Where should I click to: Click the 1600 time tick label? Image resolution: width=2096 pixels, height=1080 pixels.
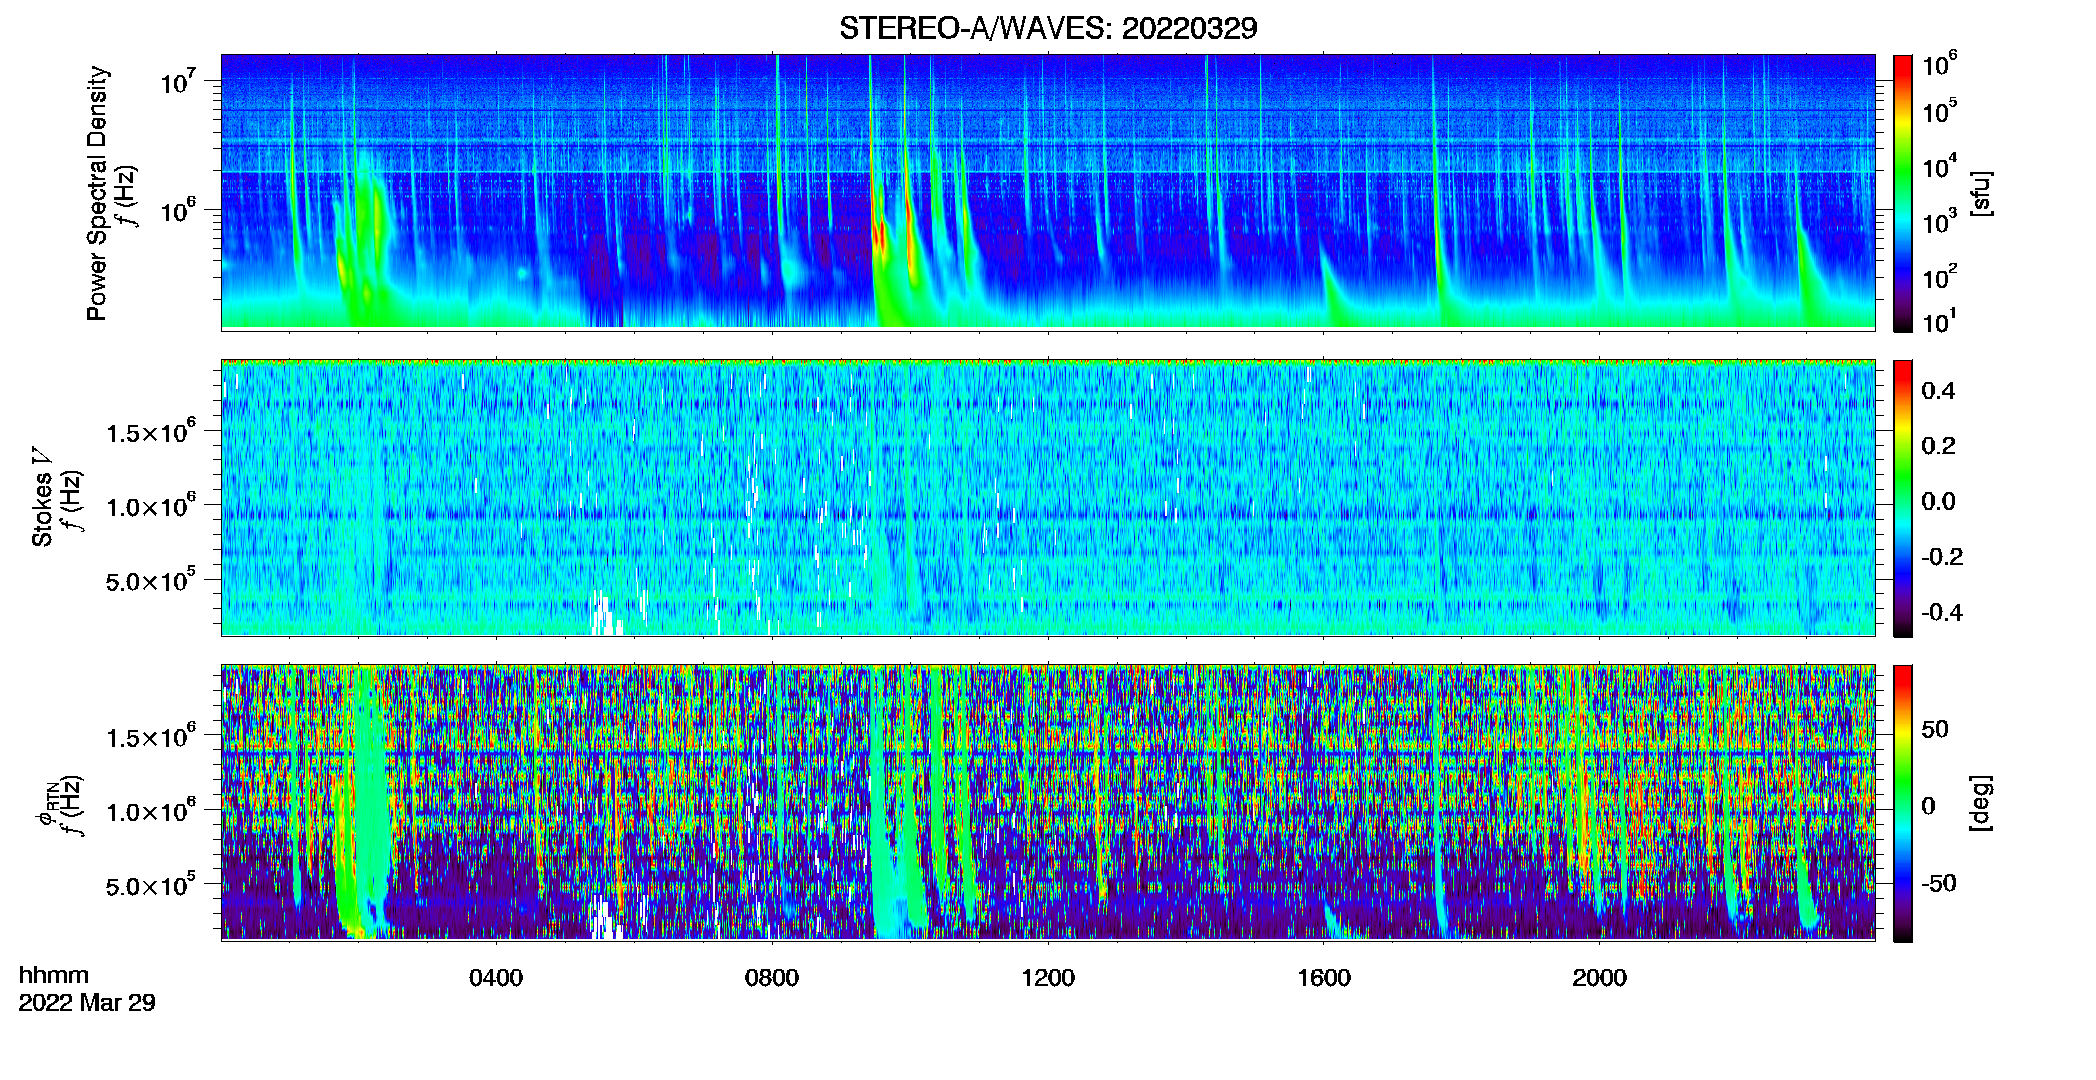pos(1324,978)
